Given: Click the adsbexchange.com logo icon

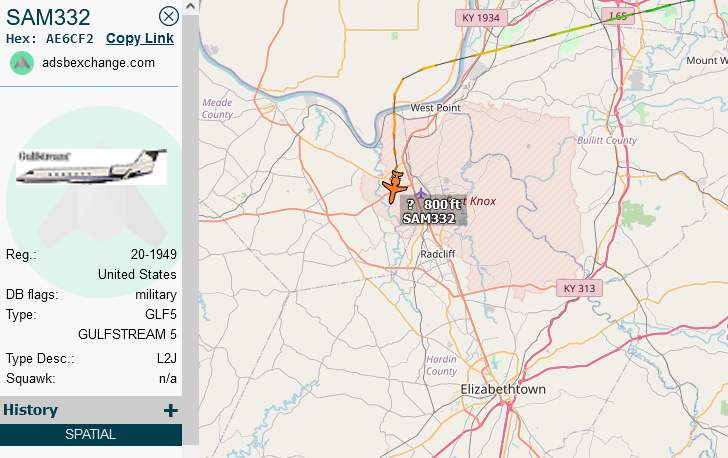Looking at the screenshot, I should pos(22,63).
